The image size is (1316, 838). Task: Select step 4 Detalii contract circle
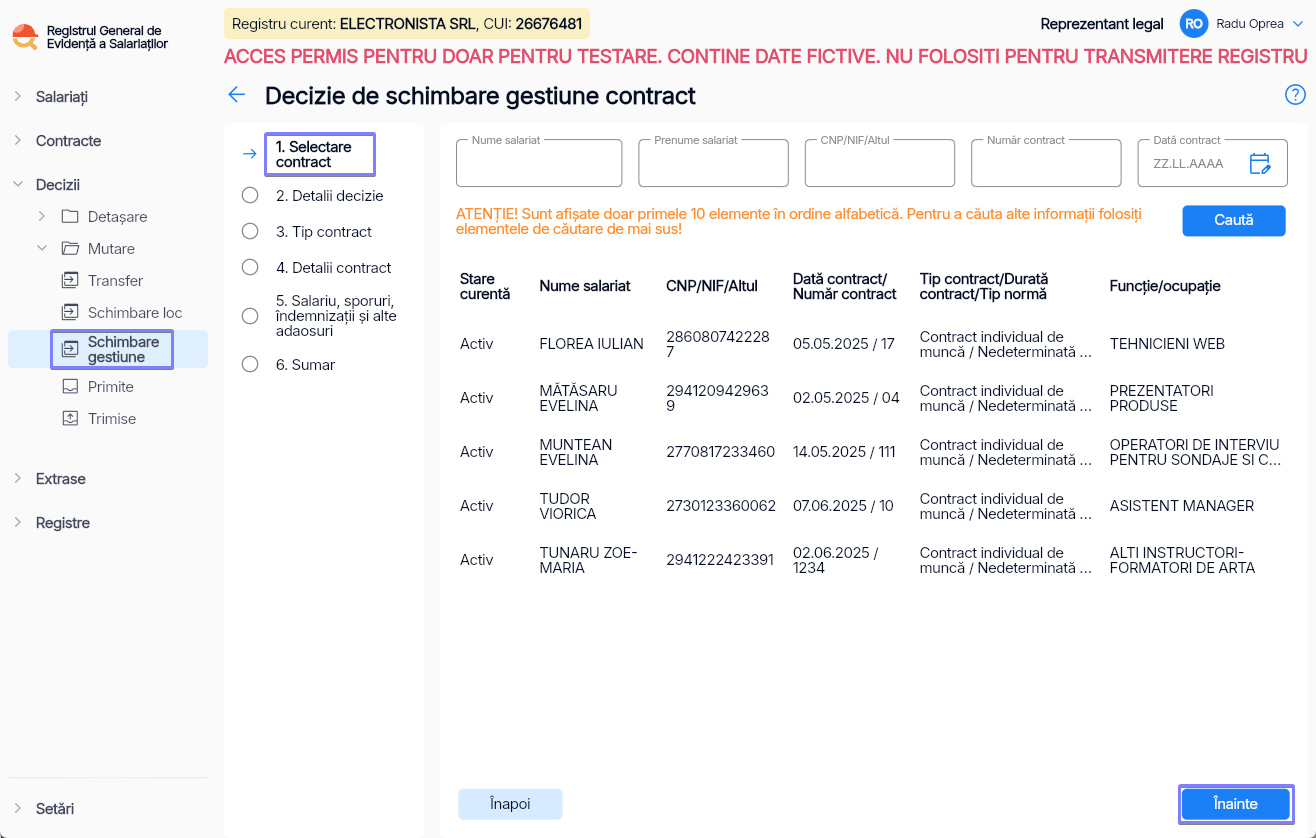pyautogui.click(x=250, y=267)
